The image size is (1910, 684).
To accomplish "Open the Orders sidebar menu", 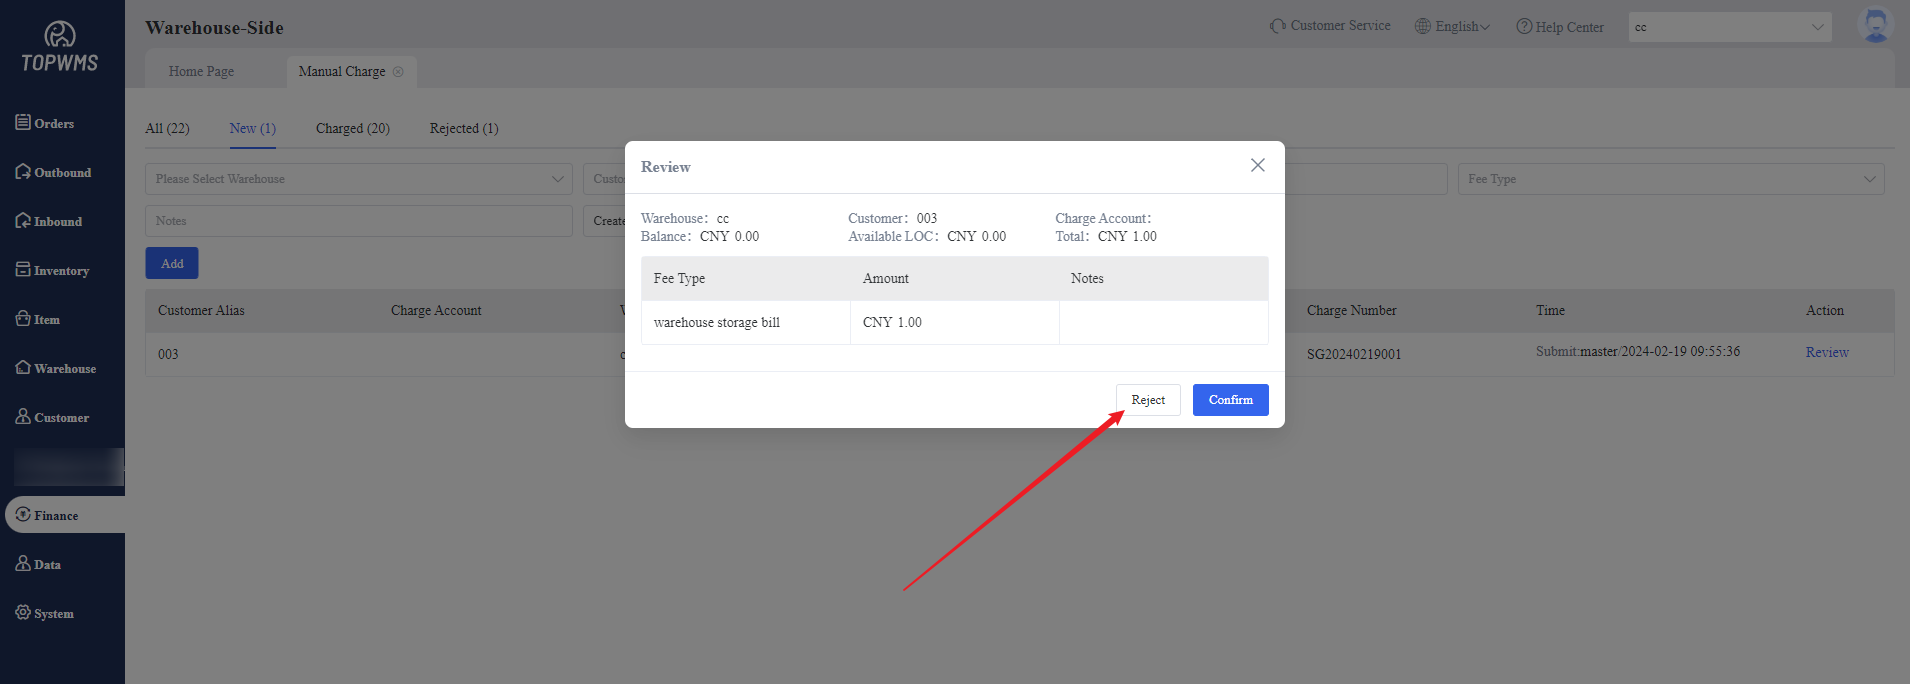I will point(45,123).
